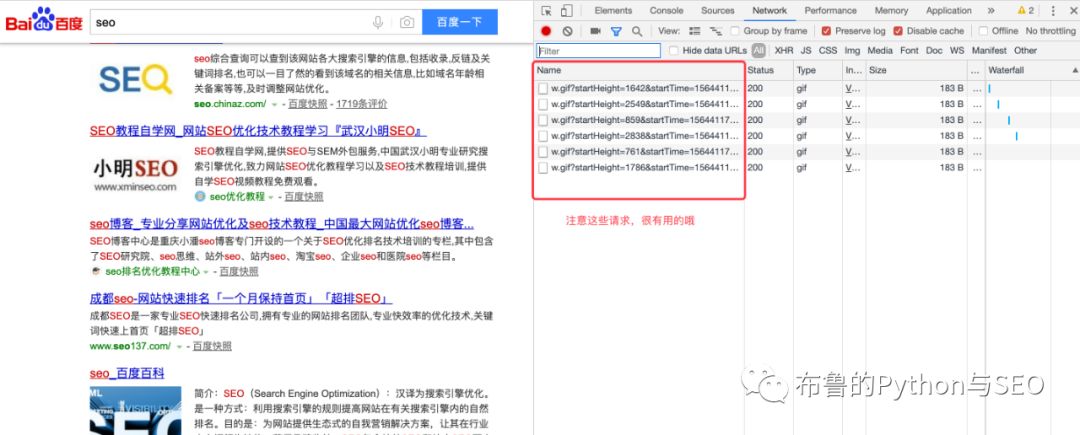
Task: Open the network search magnifier icon
Action: coord(637,31)
